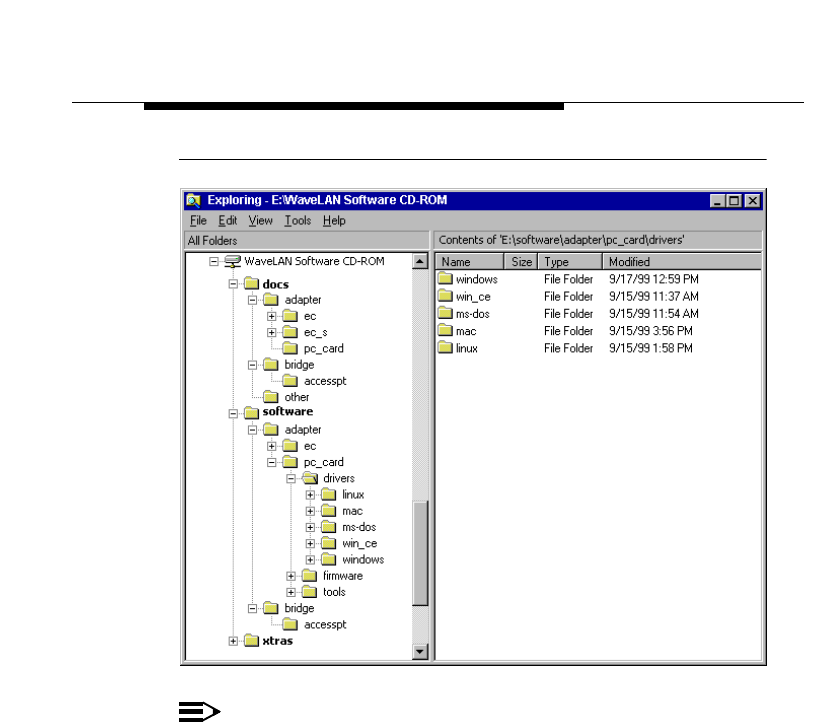Viewport: 838px width, 722px height.
Task: Select mac folder icon in contents list
Action: point(445,330)
